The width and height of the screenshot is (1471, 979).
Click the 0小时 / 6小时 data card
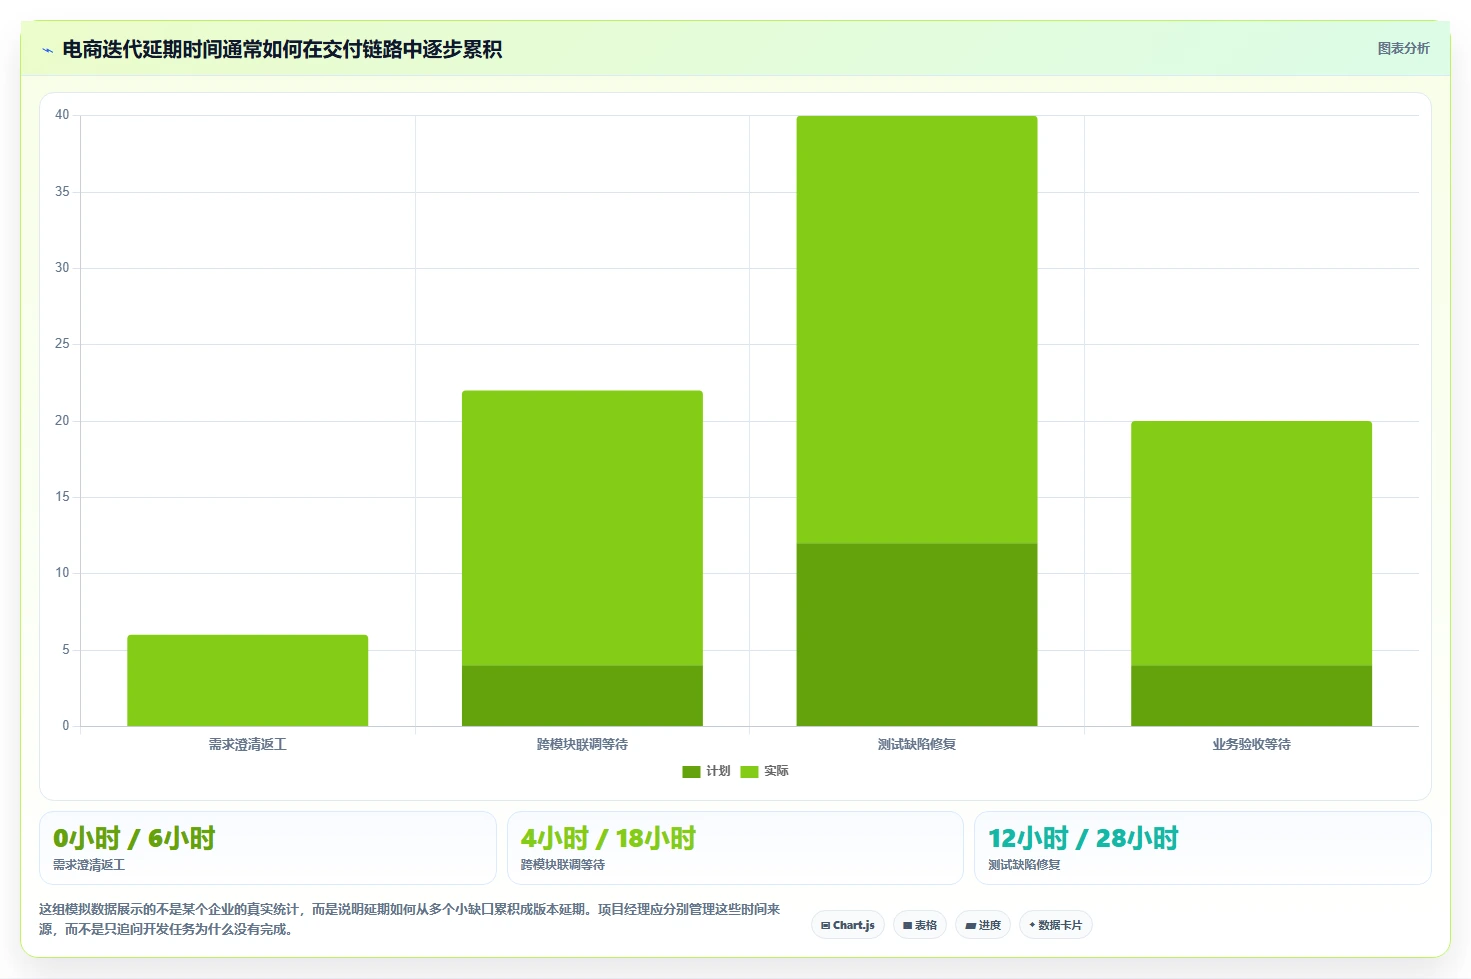(x=268, y=848)
